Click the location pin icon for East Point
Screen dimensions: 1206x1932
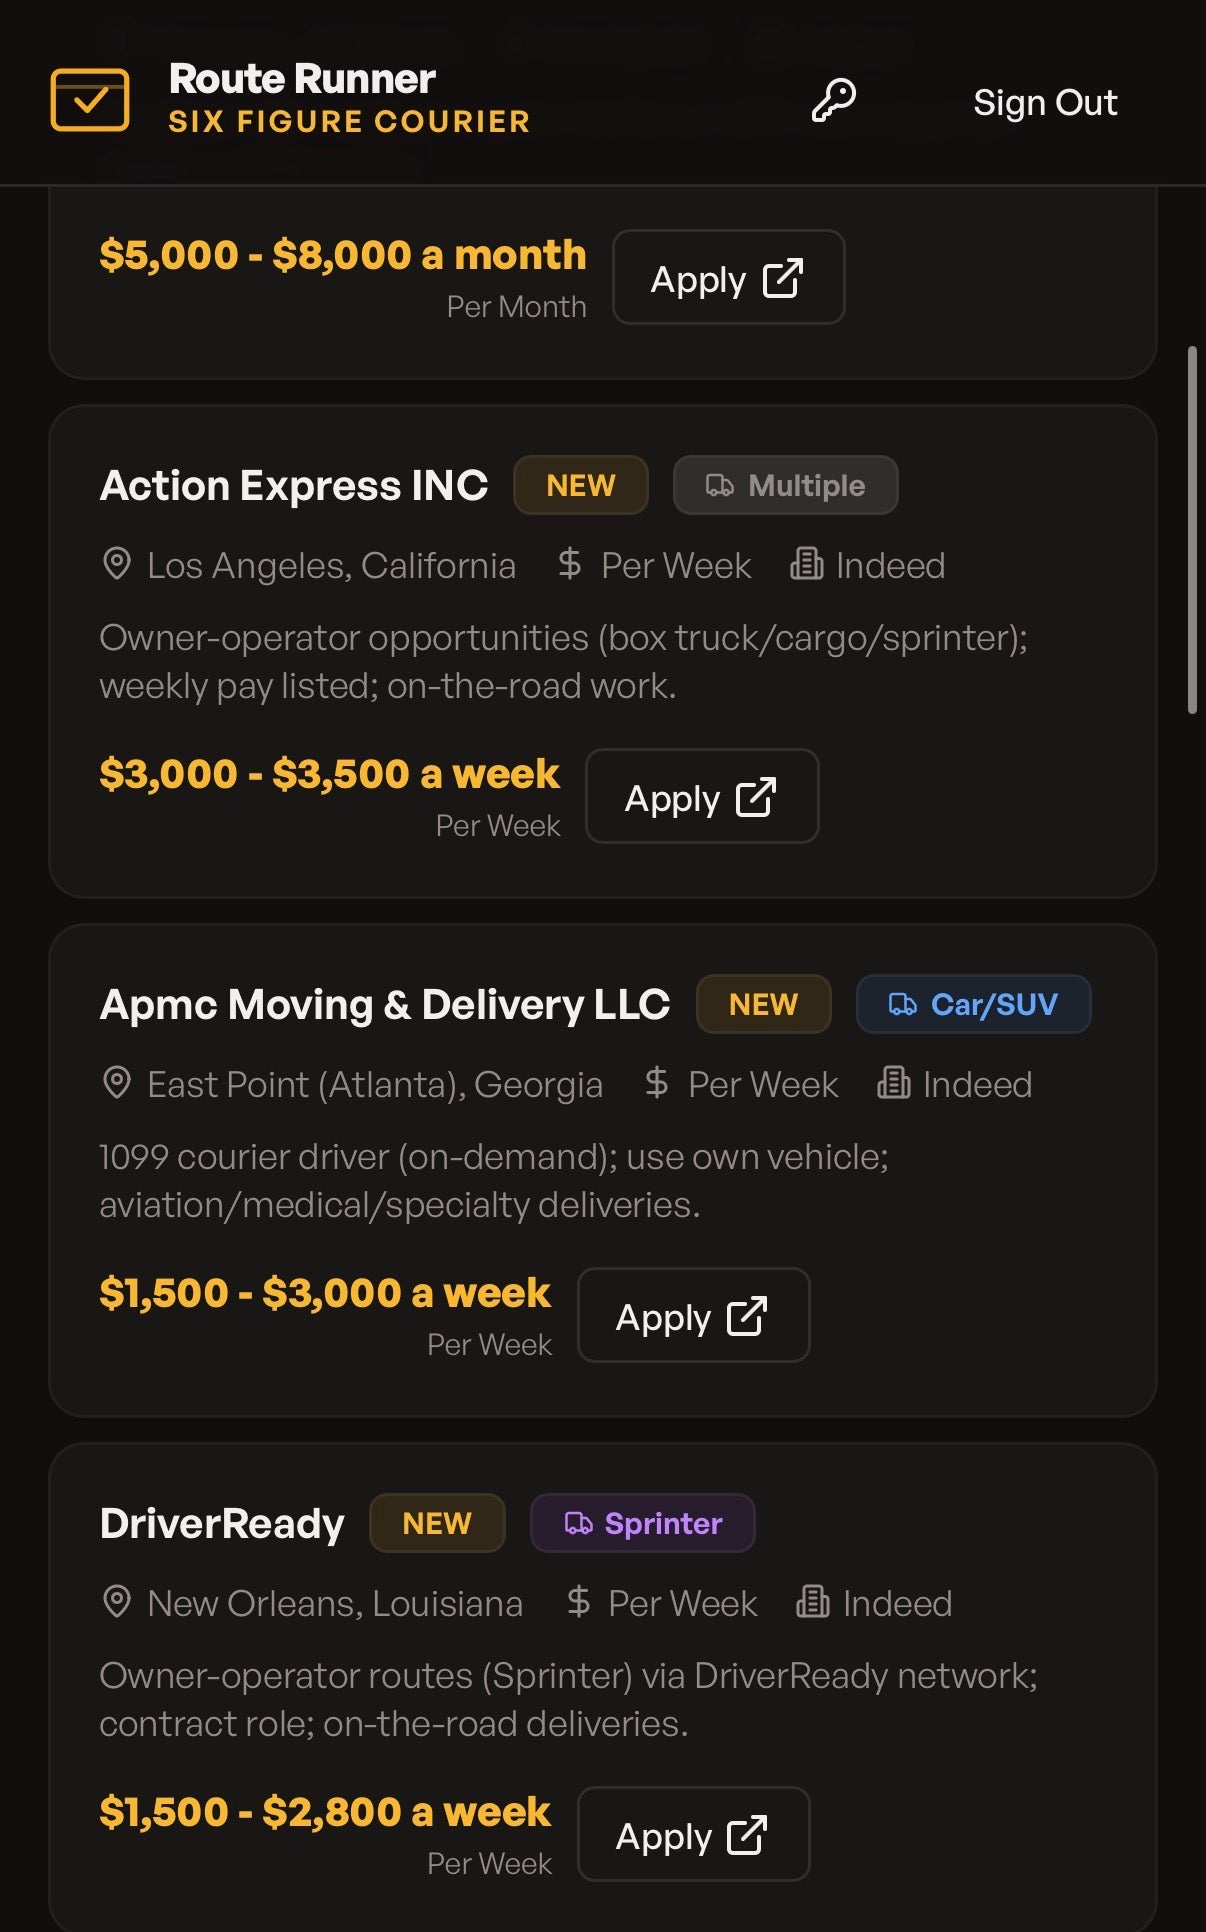click(x=117, y=1084)
